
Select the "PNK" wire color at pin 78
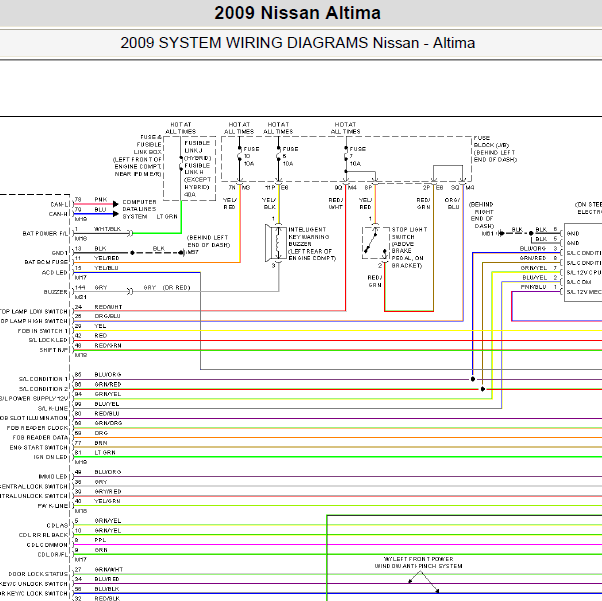[101, 199]
